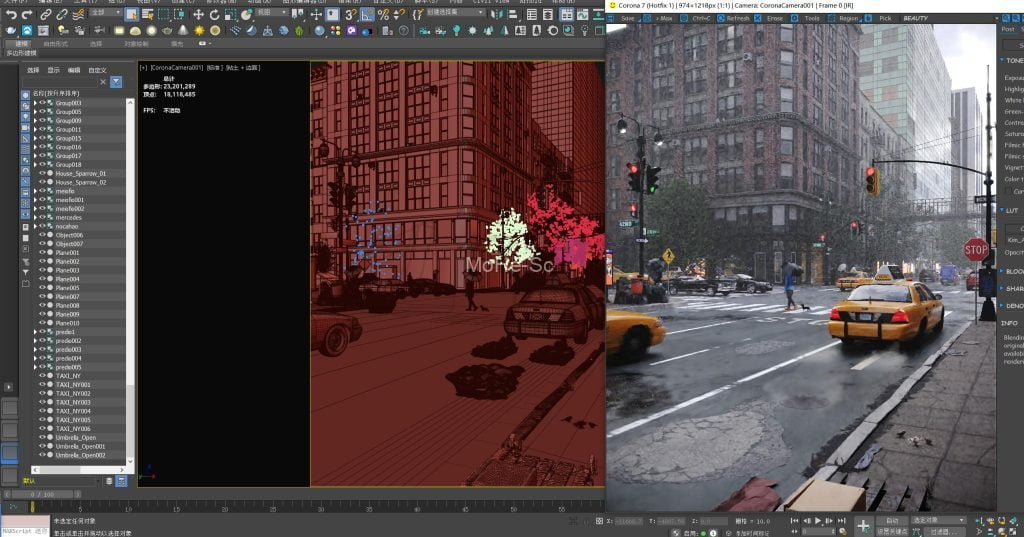Toggle the Percent Snap tool
1024x537 pixels.
[x=383, y=15]
